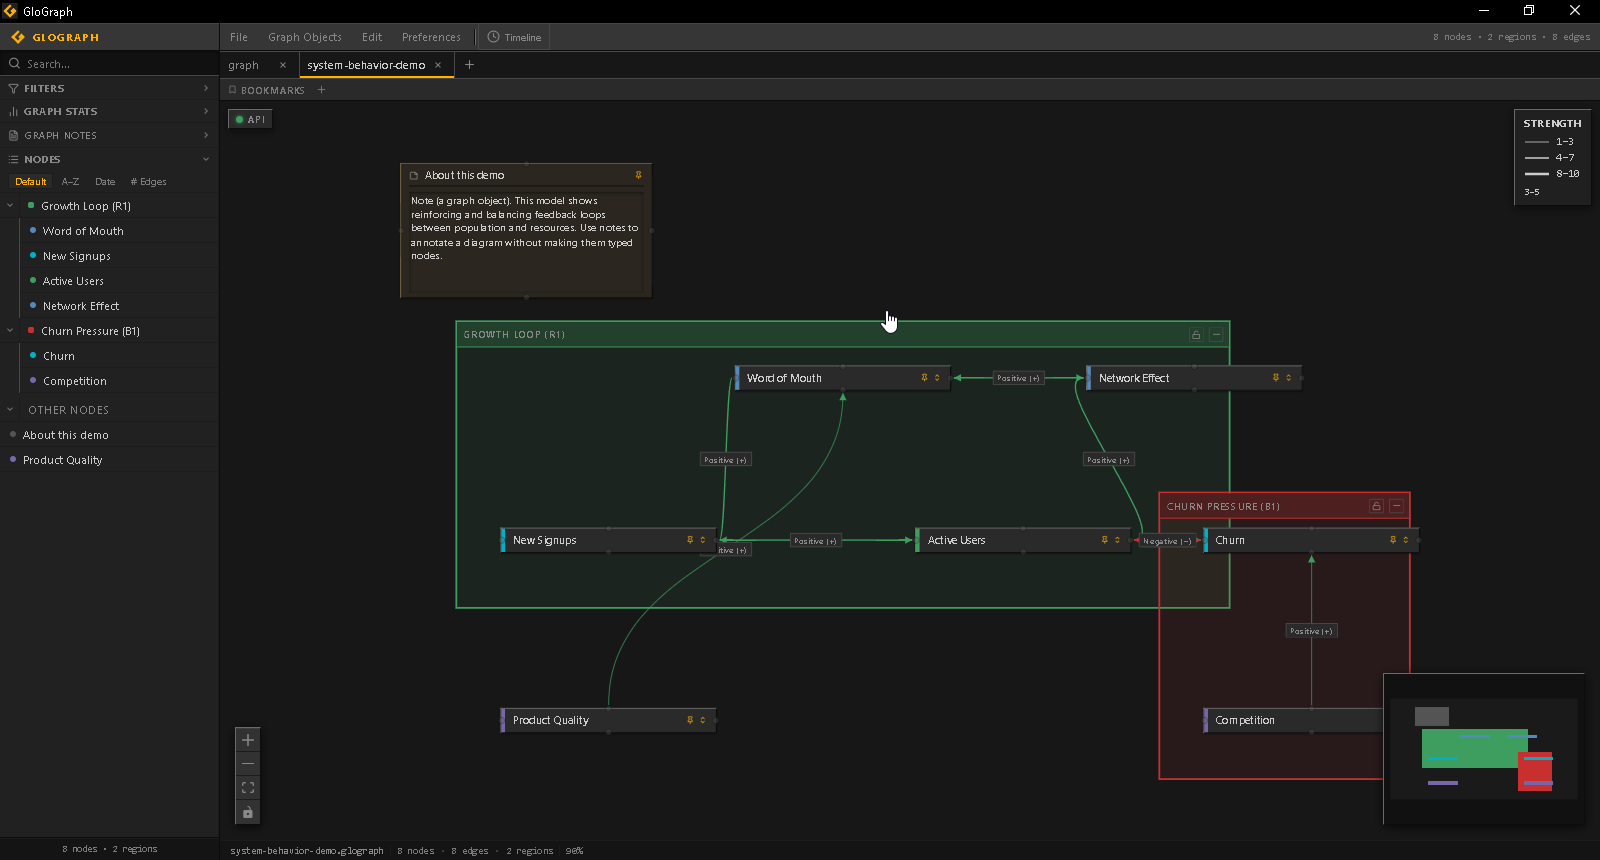Click expand arrows on Active Users node
This screenshot has height=860, width=1600.
[1117, 540]
